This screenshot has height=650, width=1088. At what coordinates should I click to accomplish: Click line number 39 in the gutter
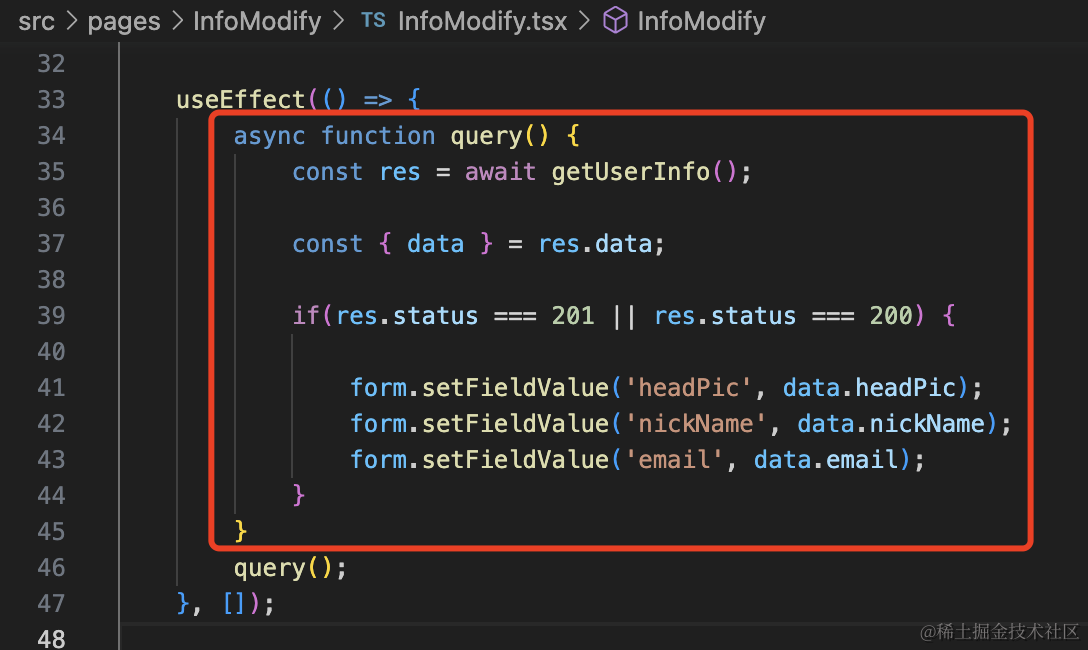(51, 316)
